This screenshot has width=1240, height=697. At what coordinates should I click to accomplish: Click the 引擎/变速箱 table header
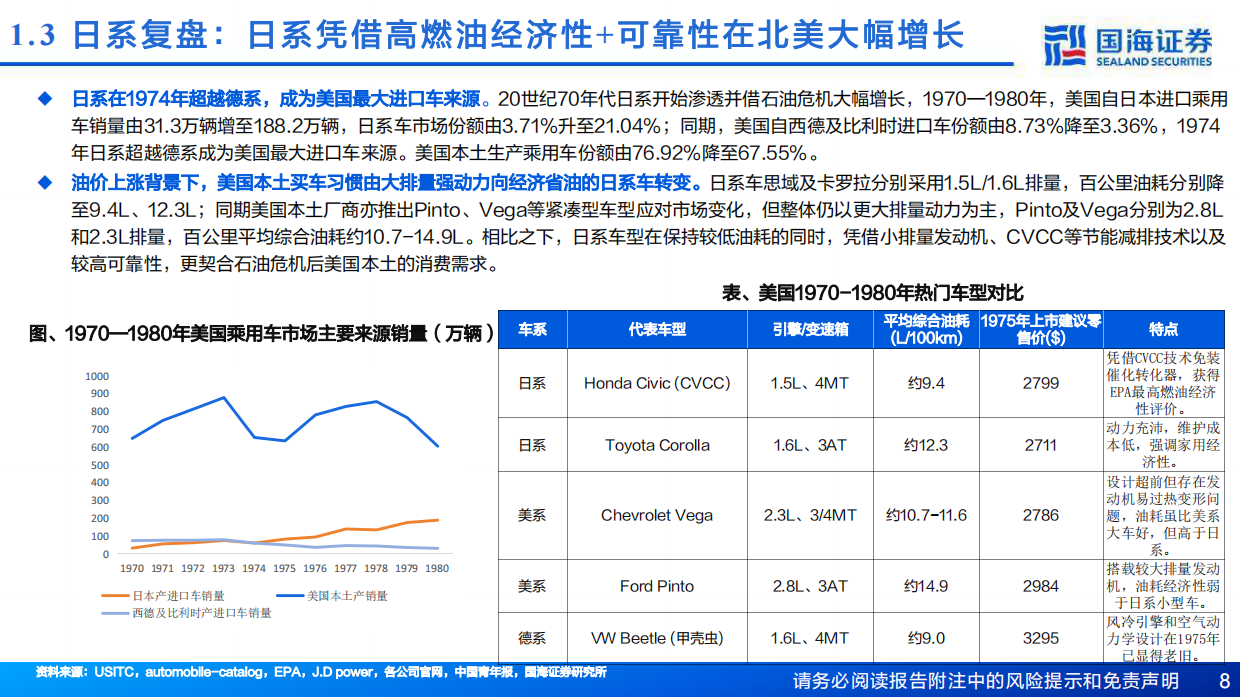click(x=811, y=329)
